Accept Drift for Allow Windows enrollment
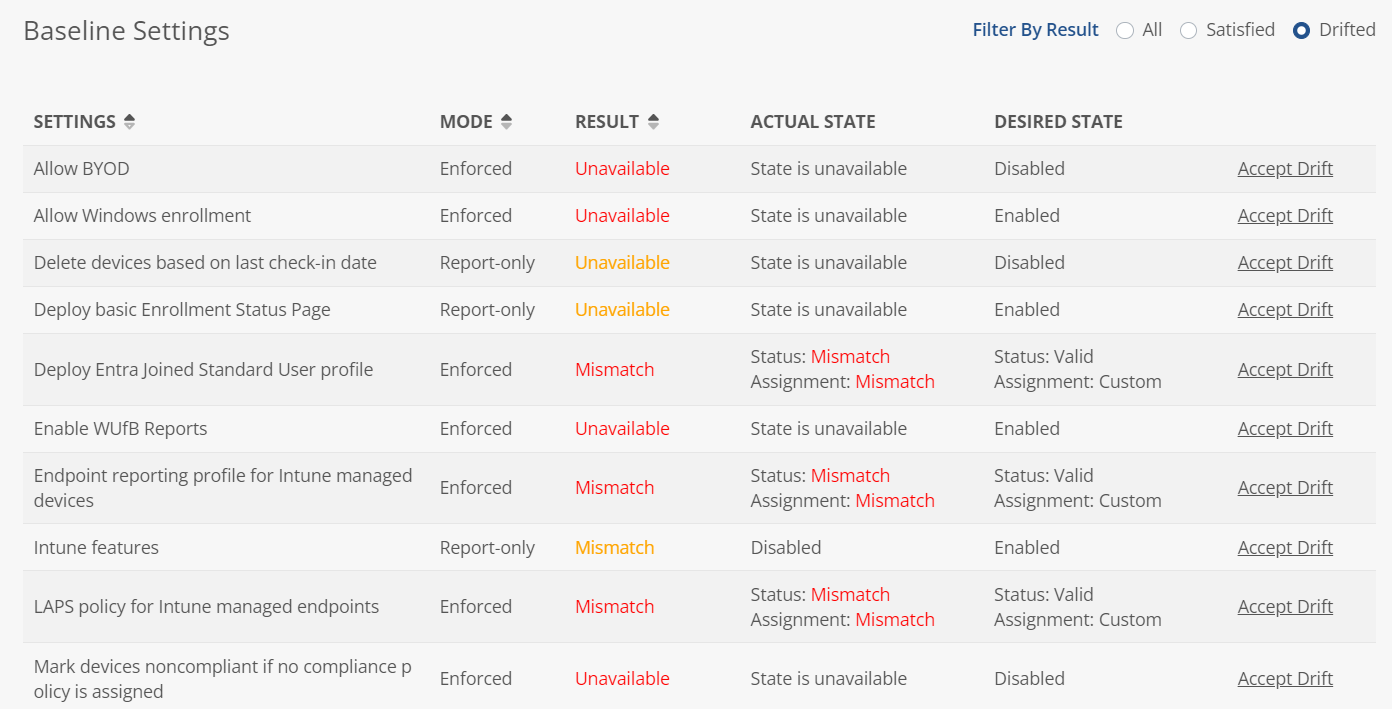This screenshot has height=709, width=1392. click(1285, 216)
